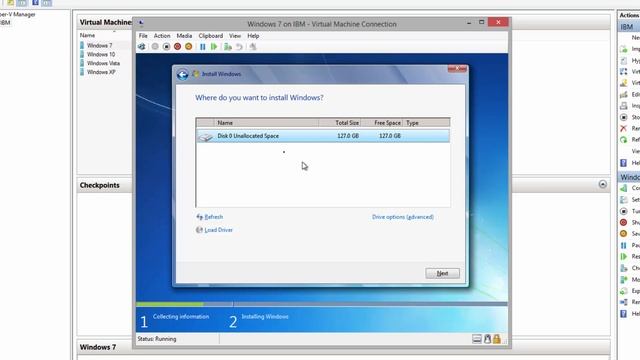Click the Connect icon in Windows 7 actions
This screenshot has height=360, width=640.
click(x=623, y=188)
